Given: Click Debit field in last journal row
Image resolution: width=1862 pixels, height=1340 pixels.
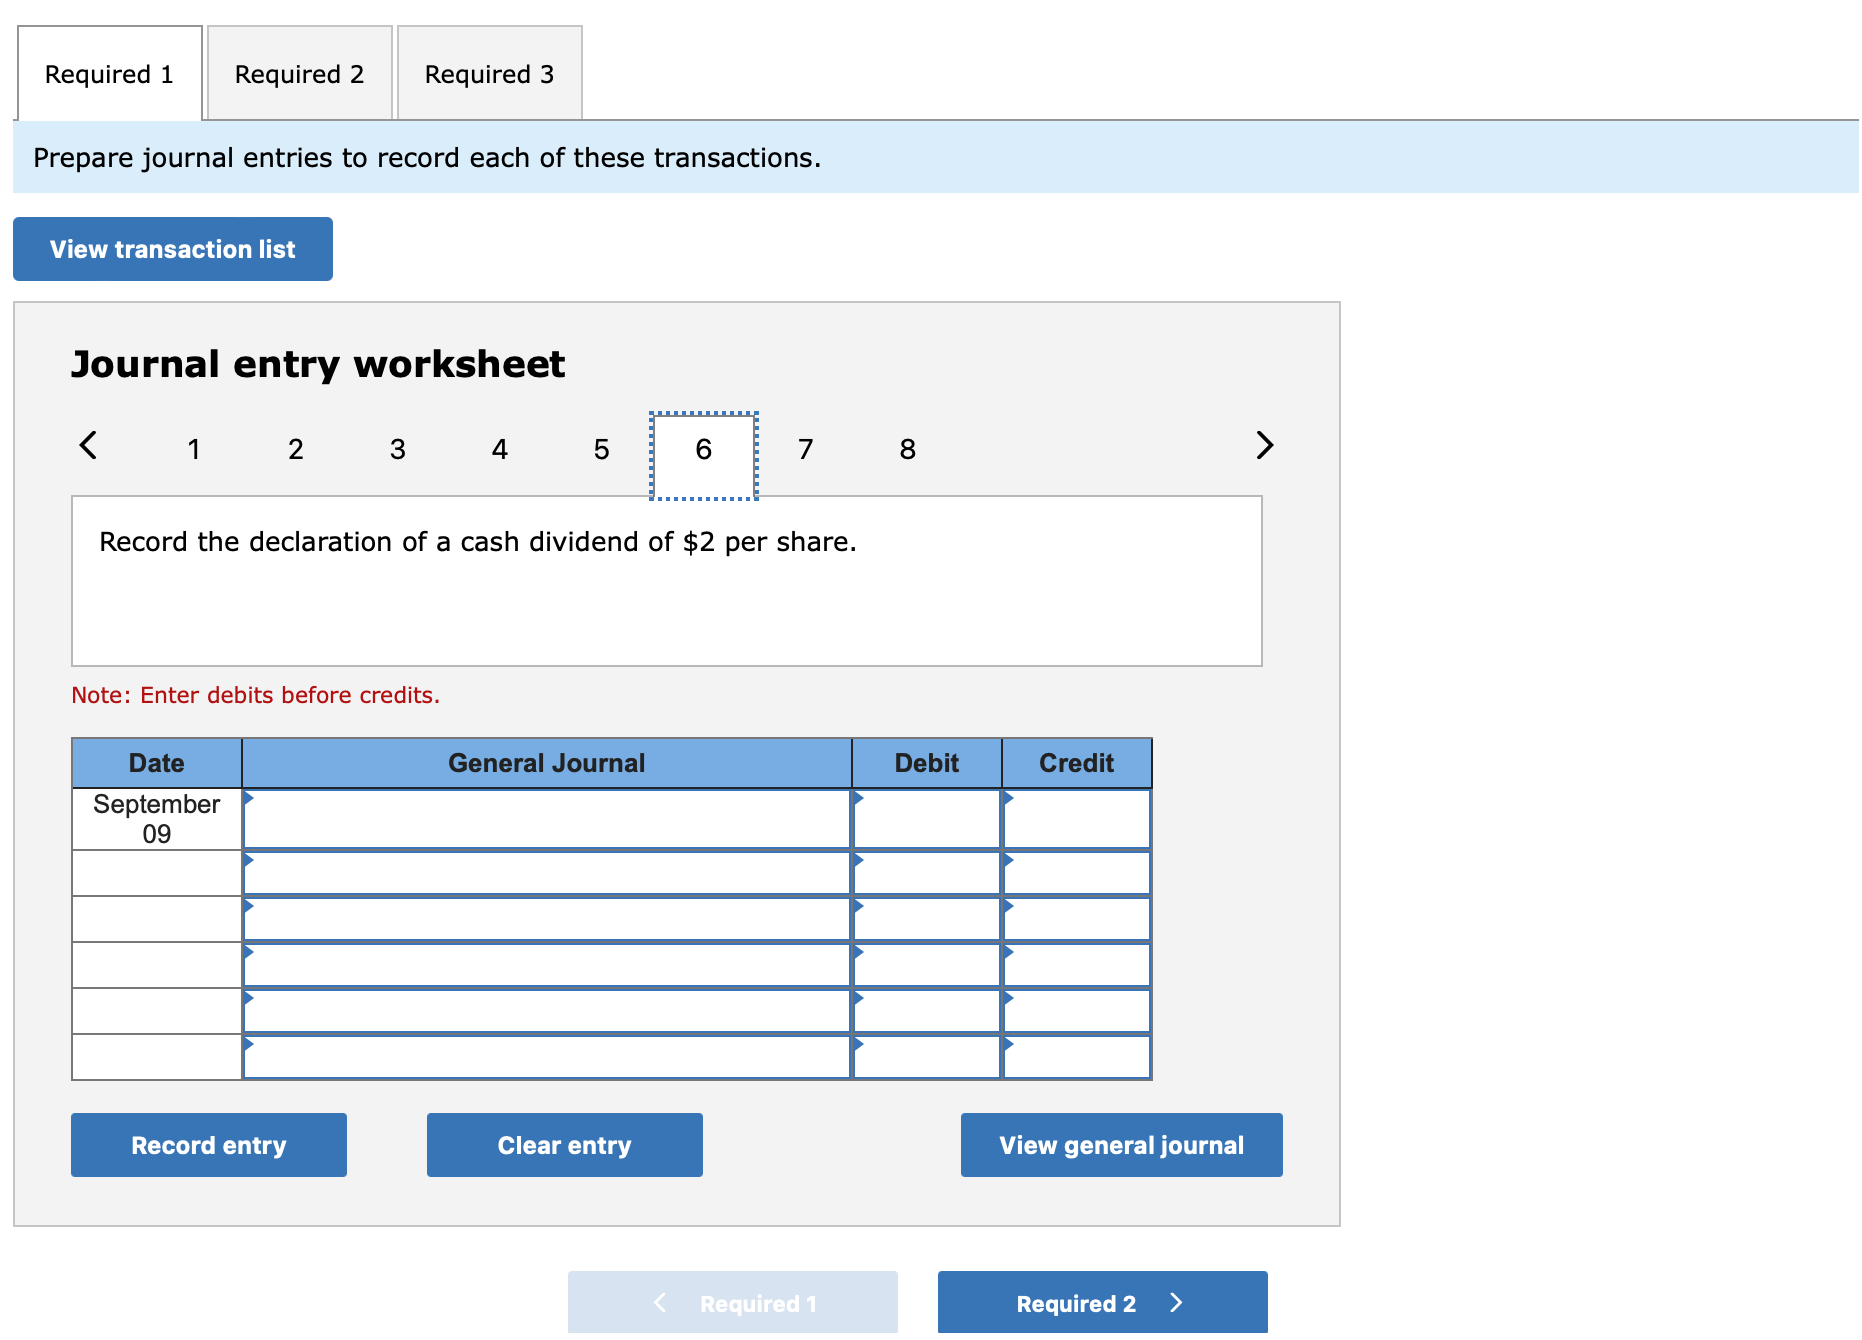Looking at the screenshot, I should coord(927,1057).
